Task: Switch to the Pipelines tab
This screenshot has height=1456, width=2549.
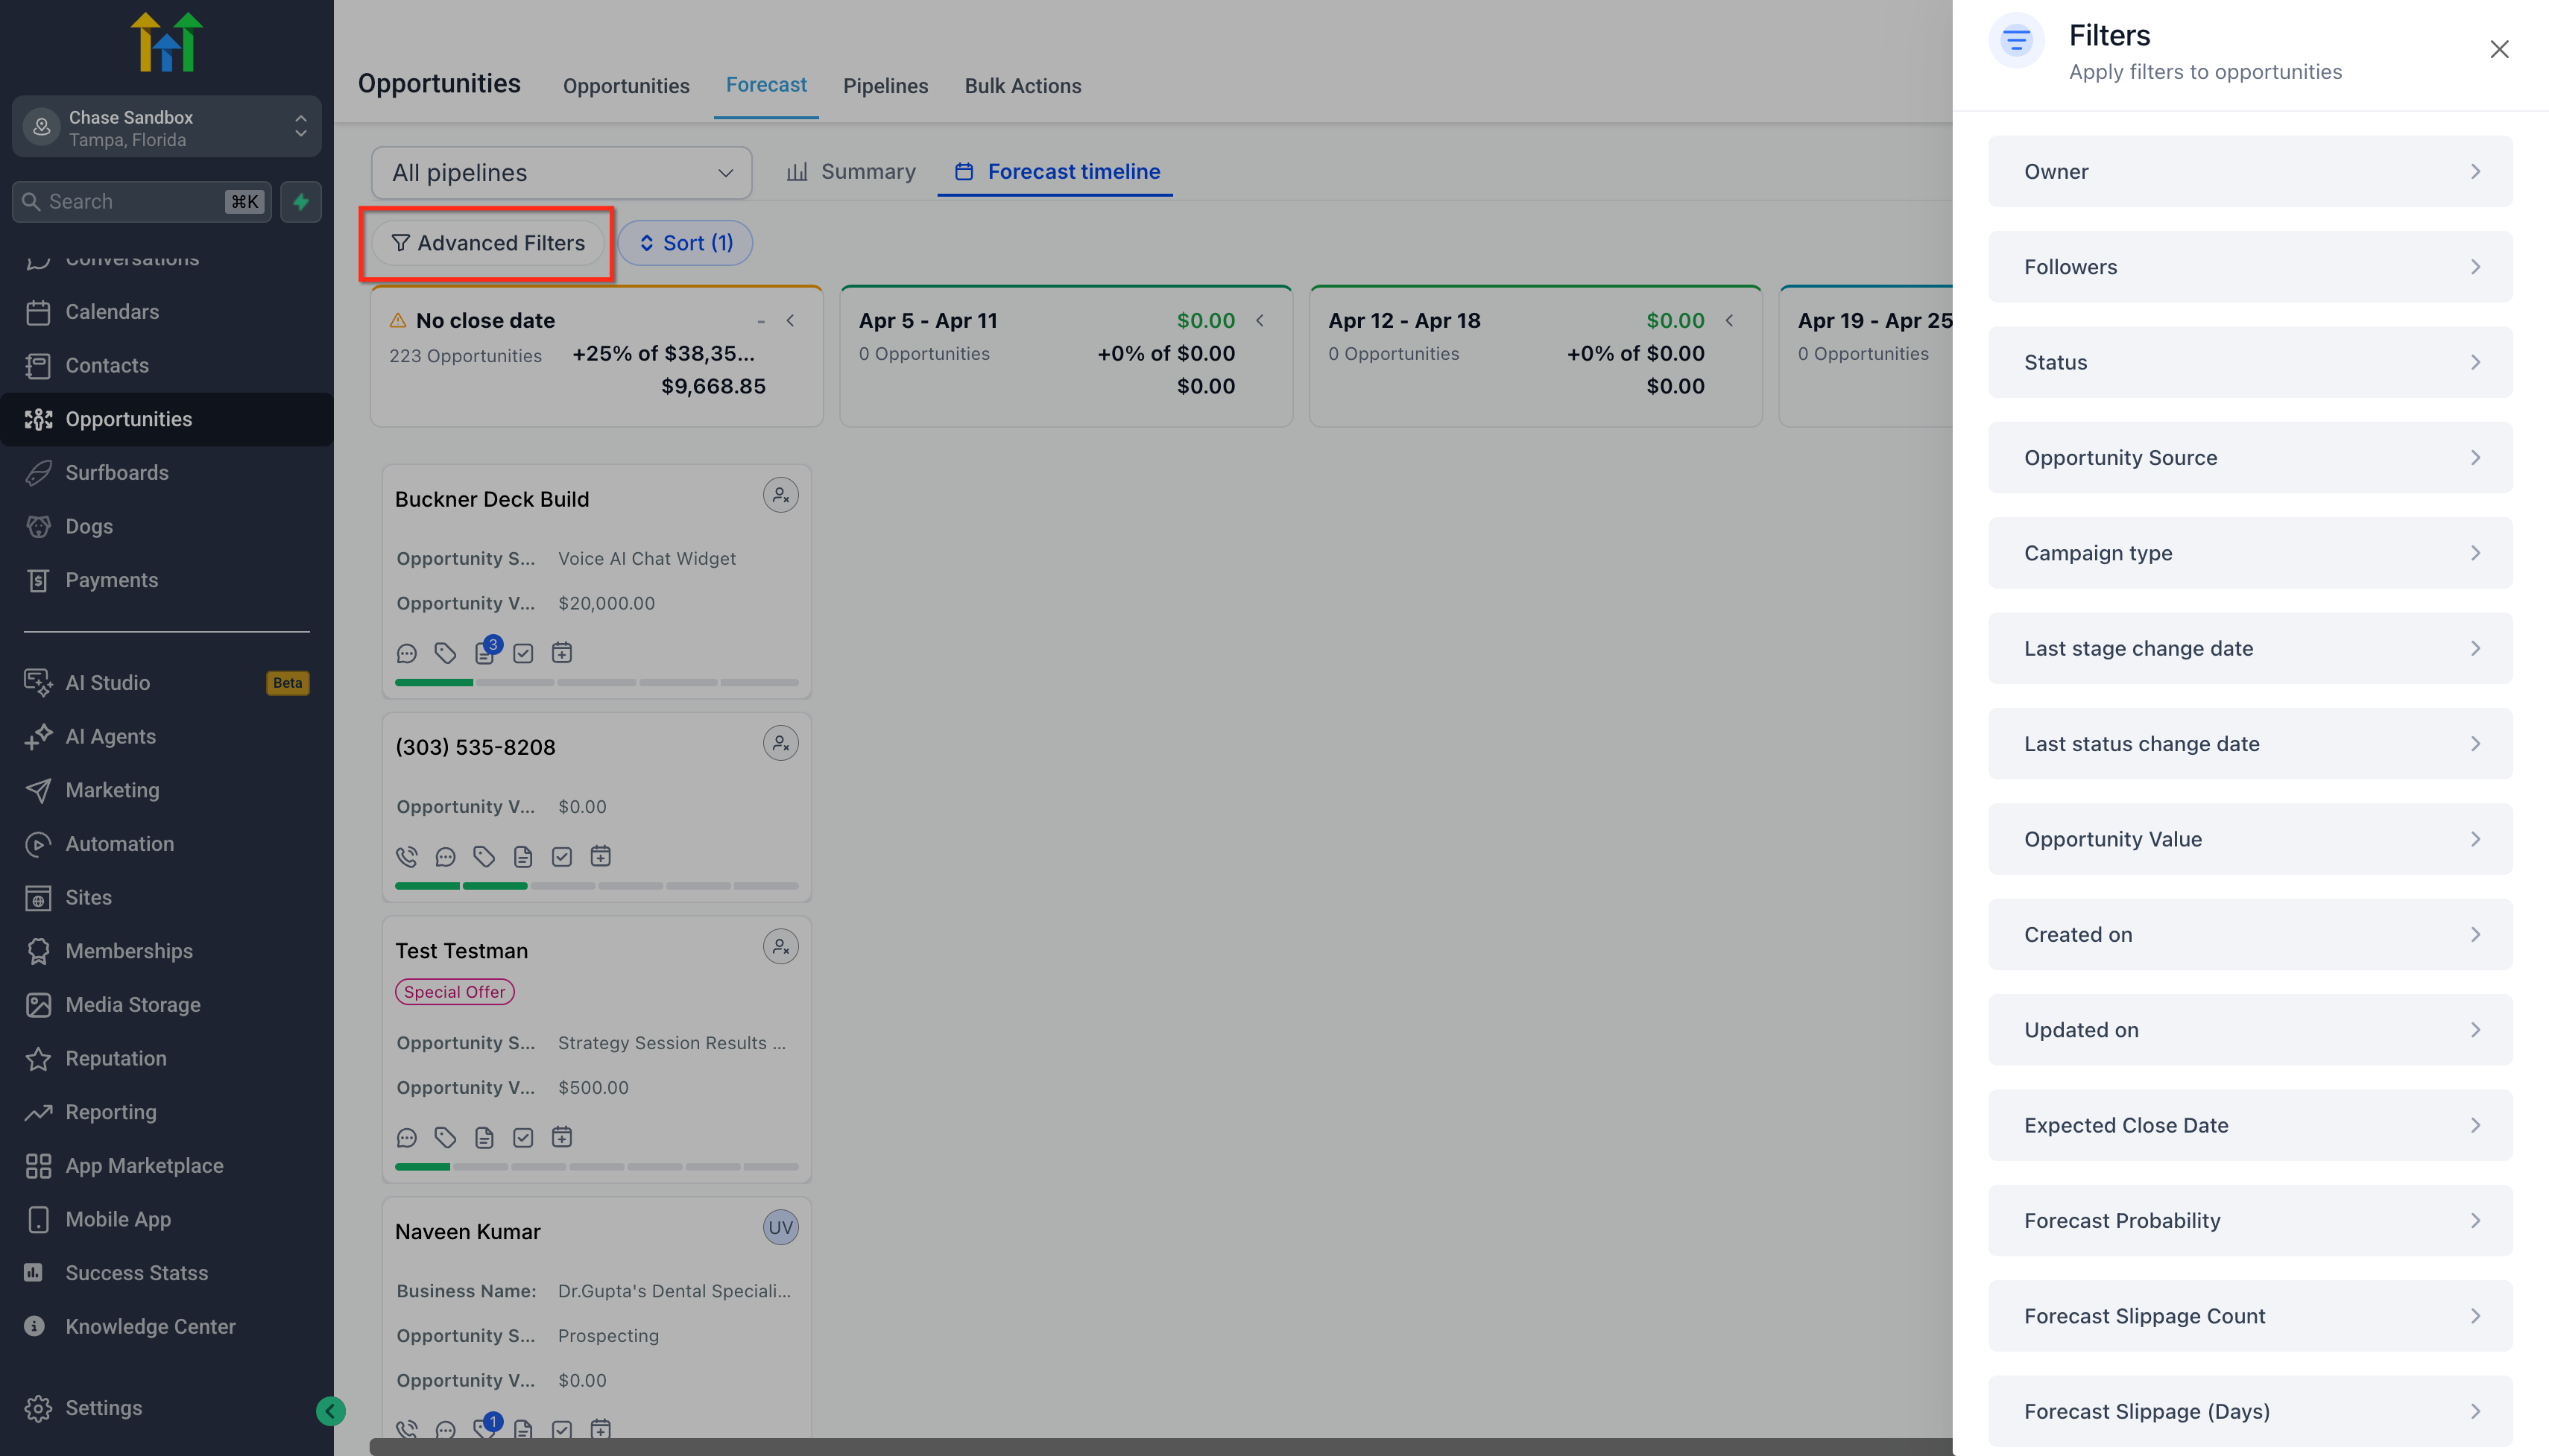Action: (885, 86)
